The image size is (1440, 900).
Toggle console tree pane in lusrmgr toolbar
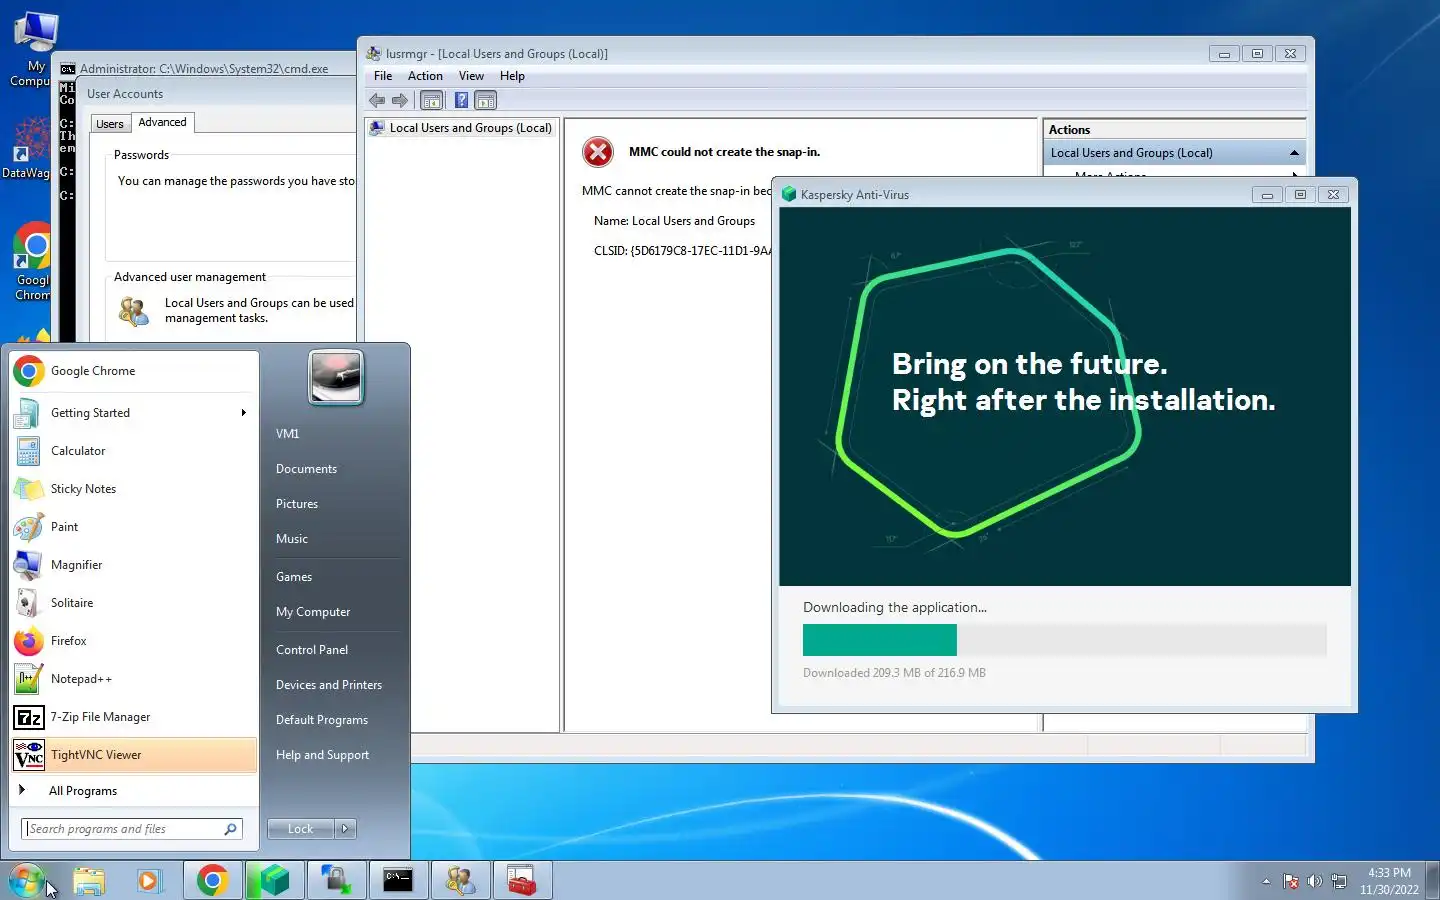[x=431, y=100]
